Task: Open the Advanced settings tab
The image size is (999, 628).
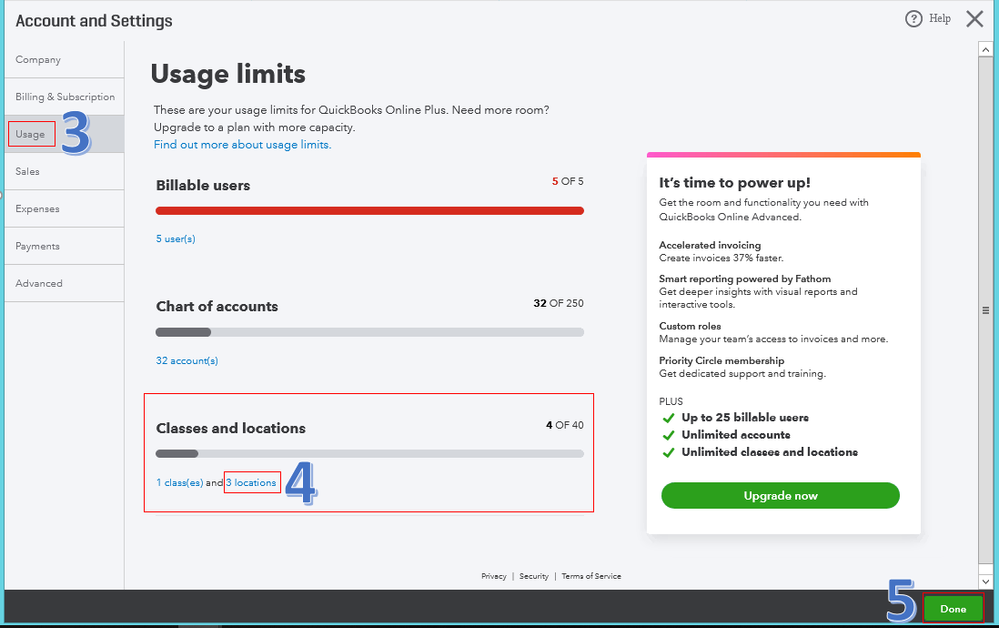Action: pyautogui.click(x=39, y=284)
